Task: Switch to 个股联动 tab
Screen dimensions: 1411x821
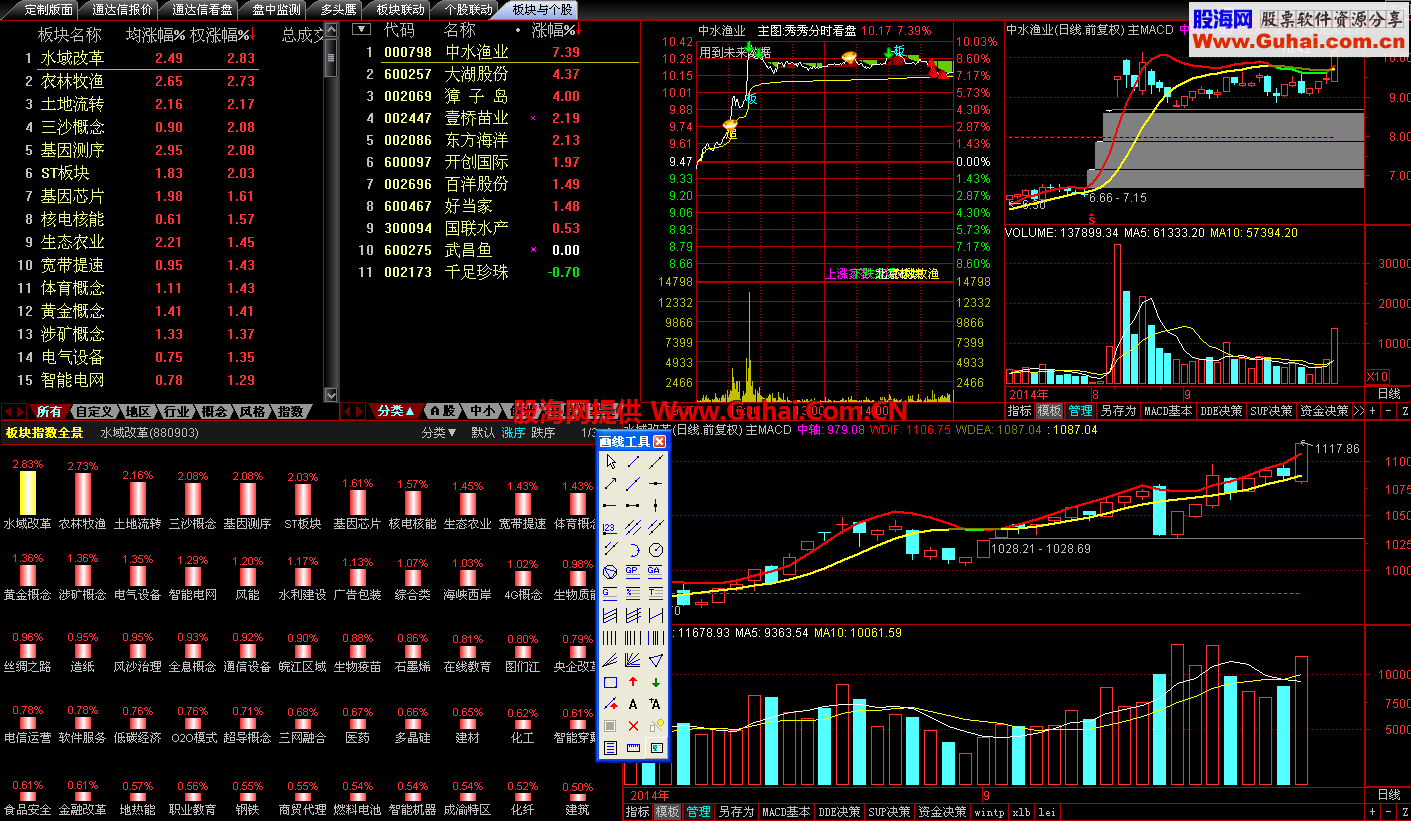Action: click(468, 9)
